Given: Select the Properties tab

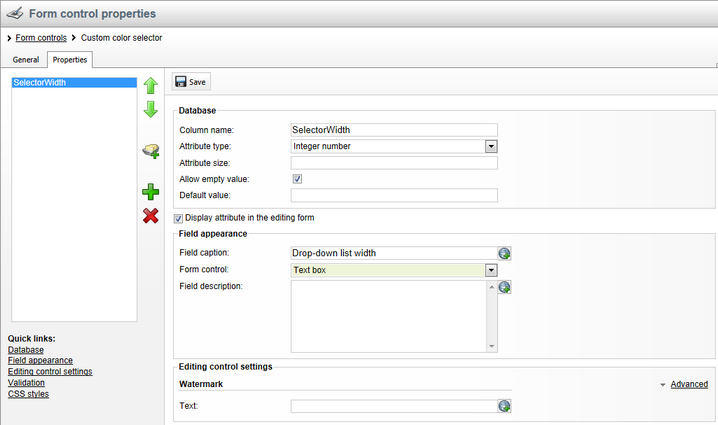Looking at the screenshot, I should (x=70, y=60).
